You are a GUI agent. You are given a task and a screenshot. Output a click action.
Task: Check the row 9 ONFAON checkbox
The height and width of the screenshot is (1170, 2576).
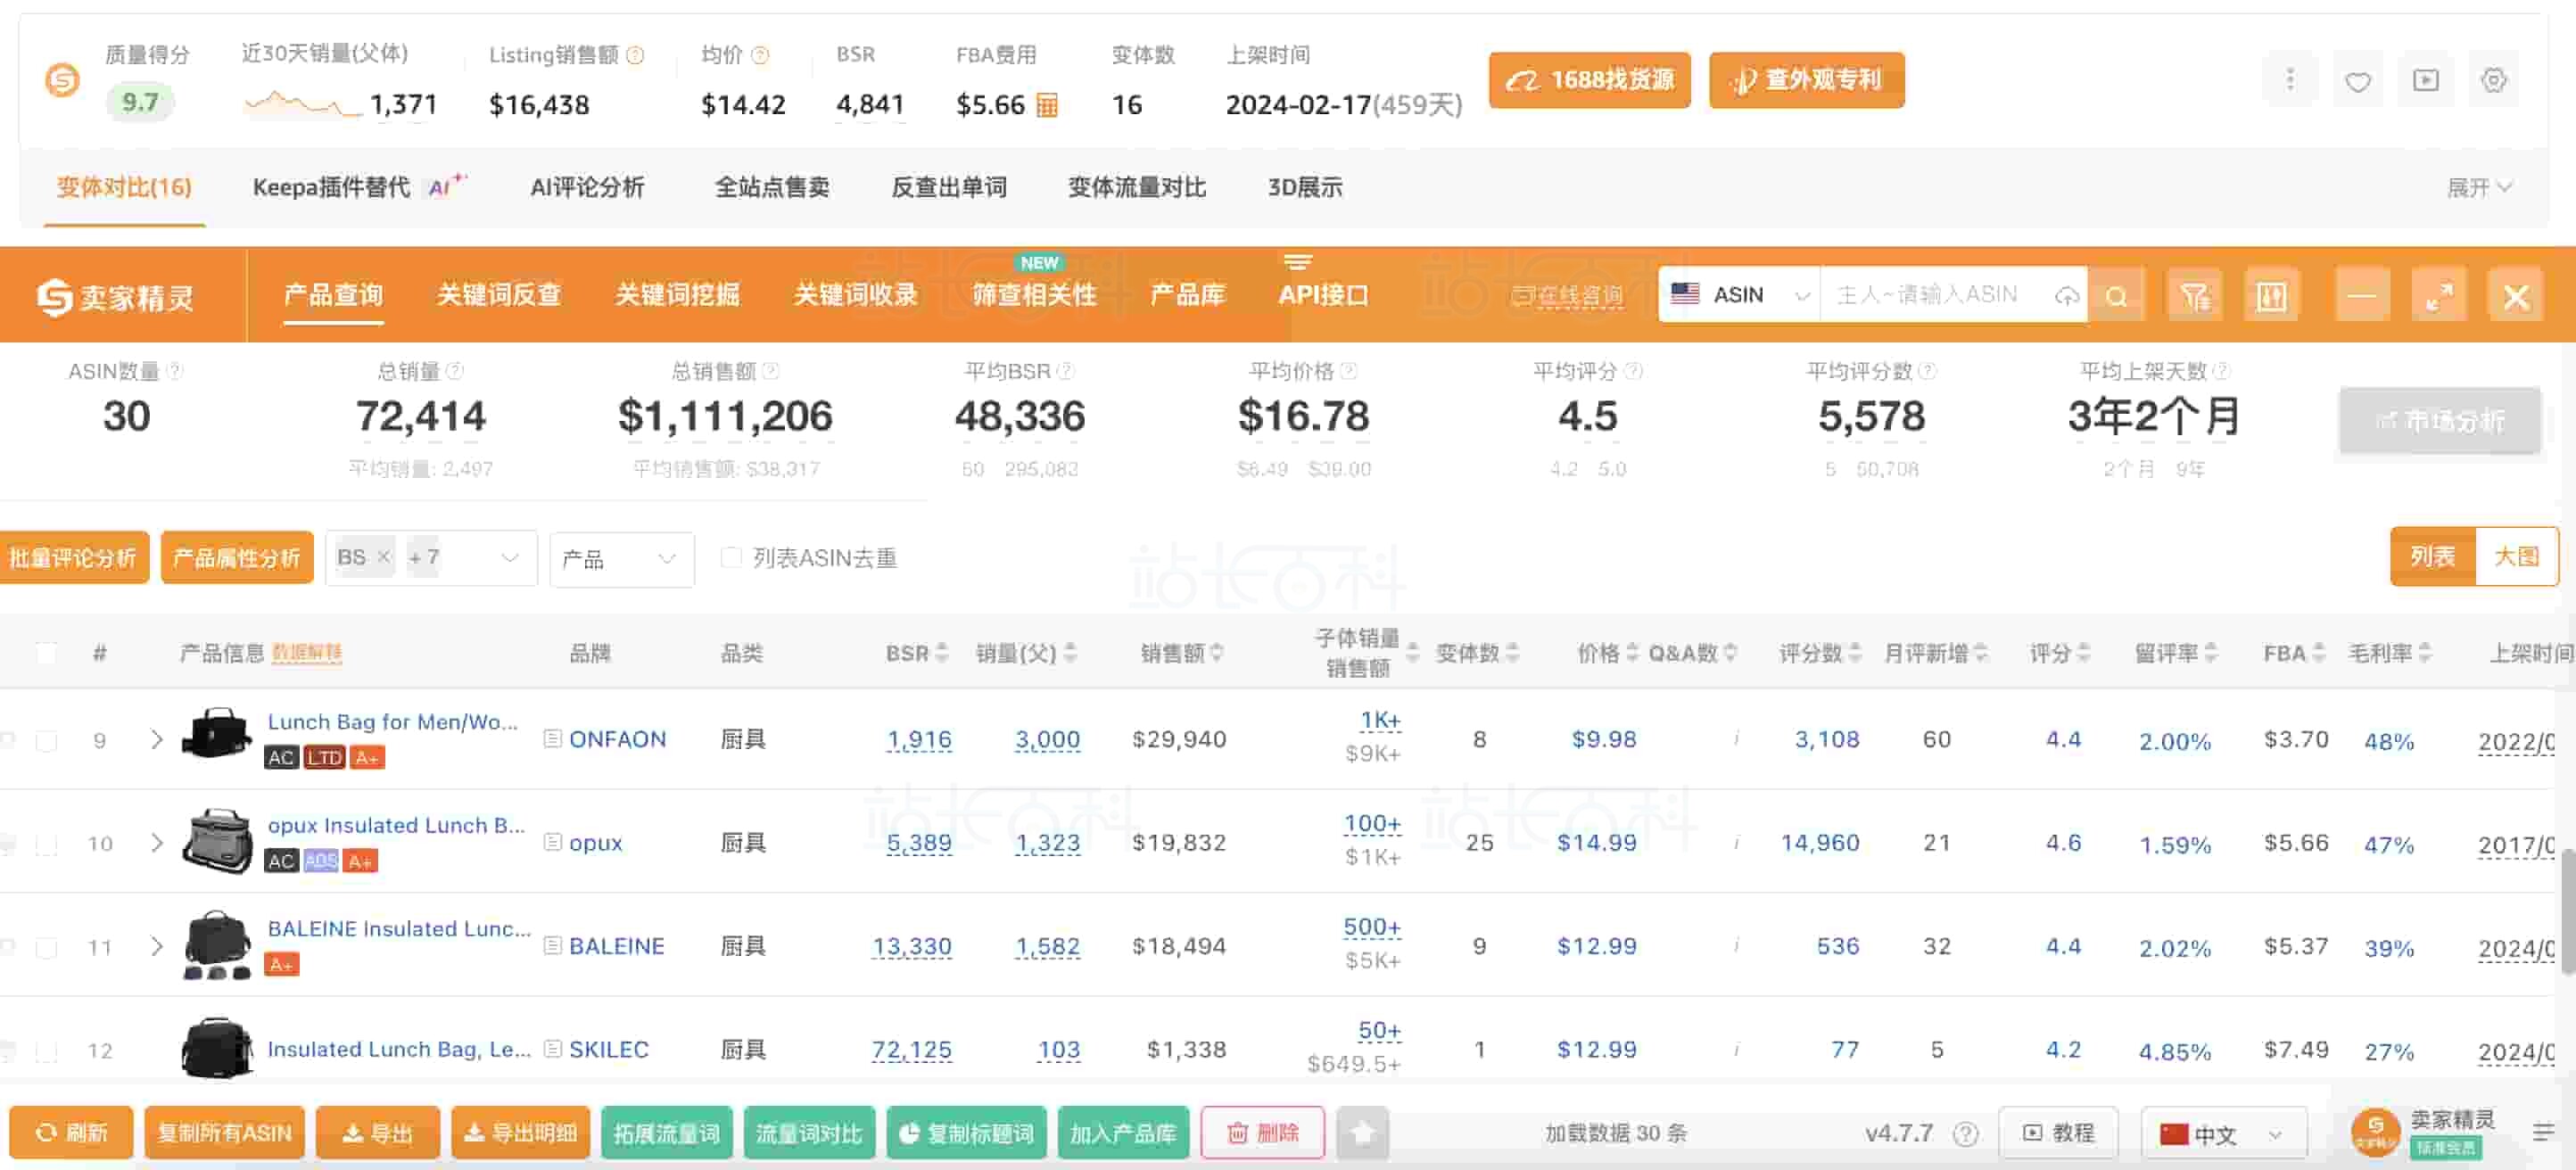[x=46, y=740]
